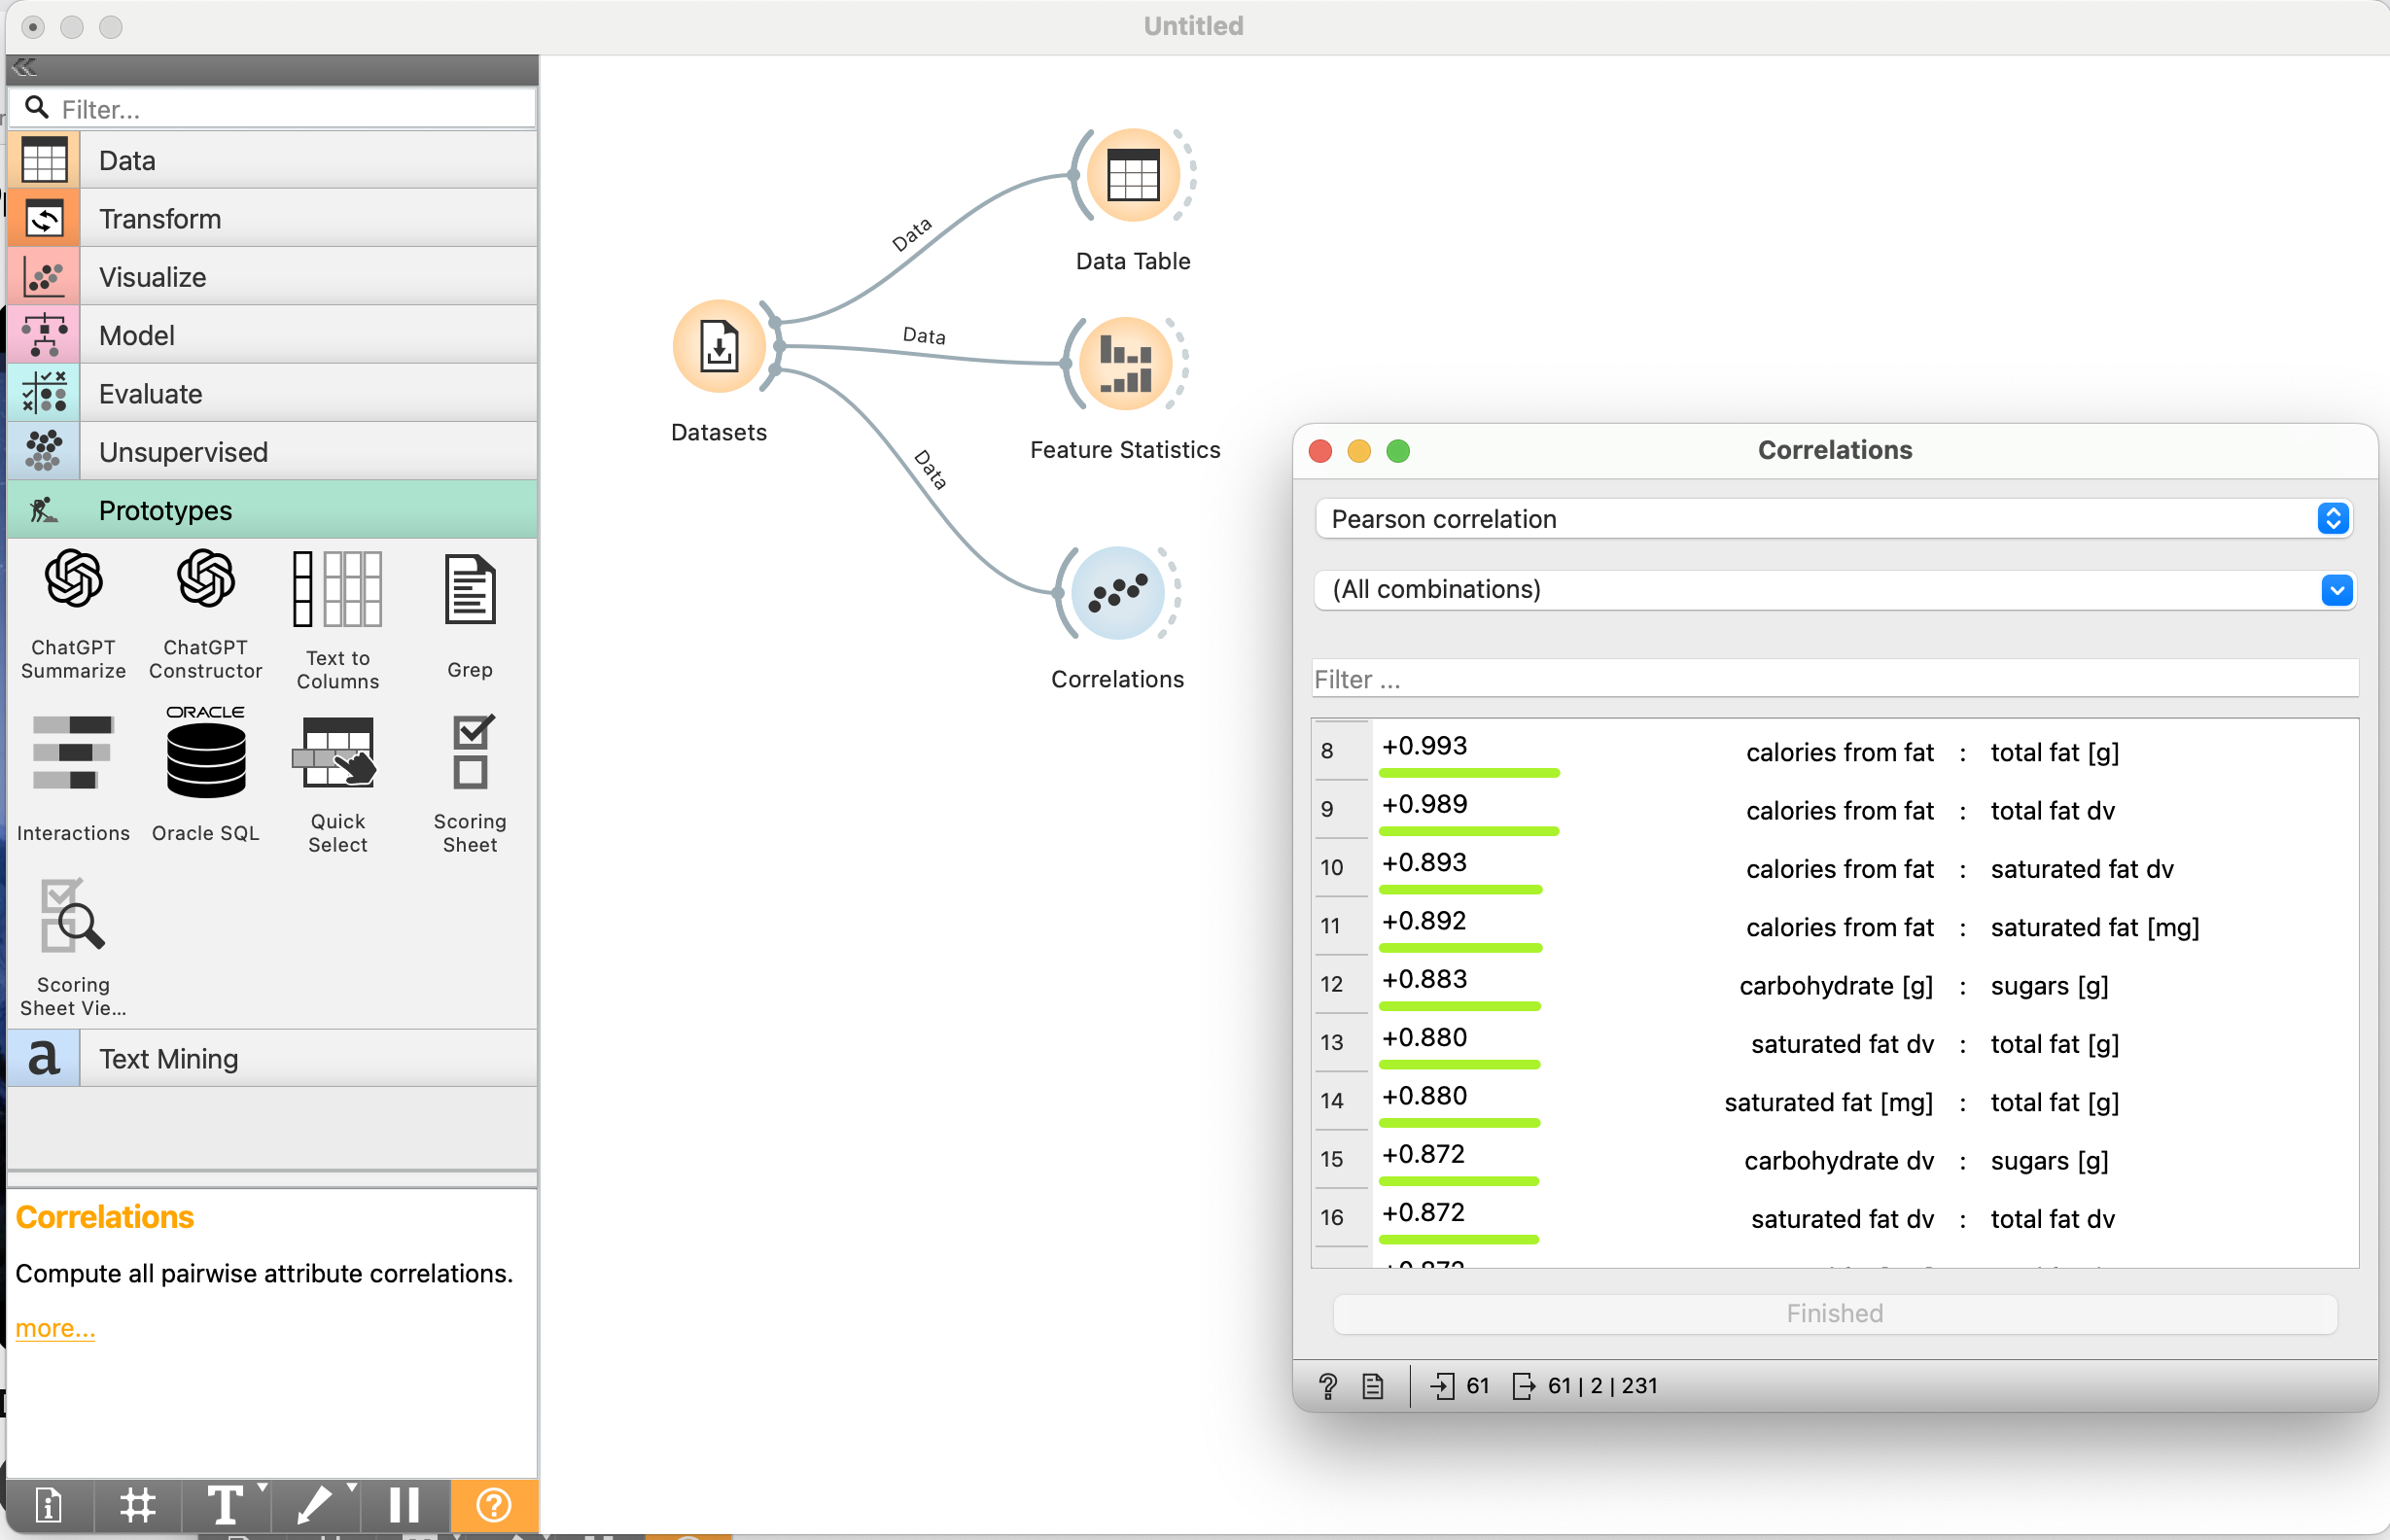
Task: Click the Correlations node on canvas
Action: click(1117, 593)
